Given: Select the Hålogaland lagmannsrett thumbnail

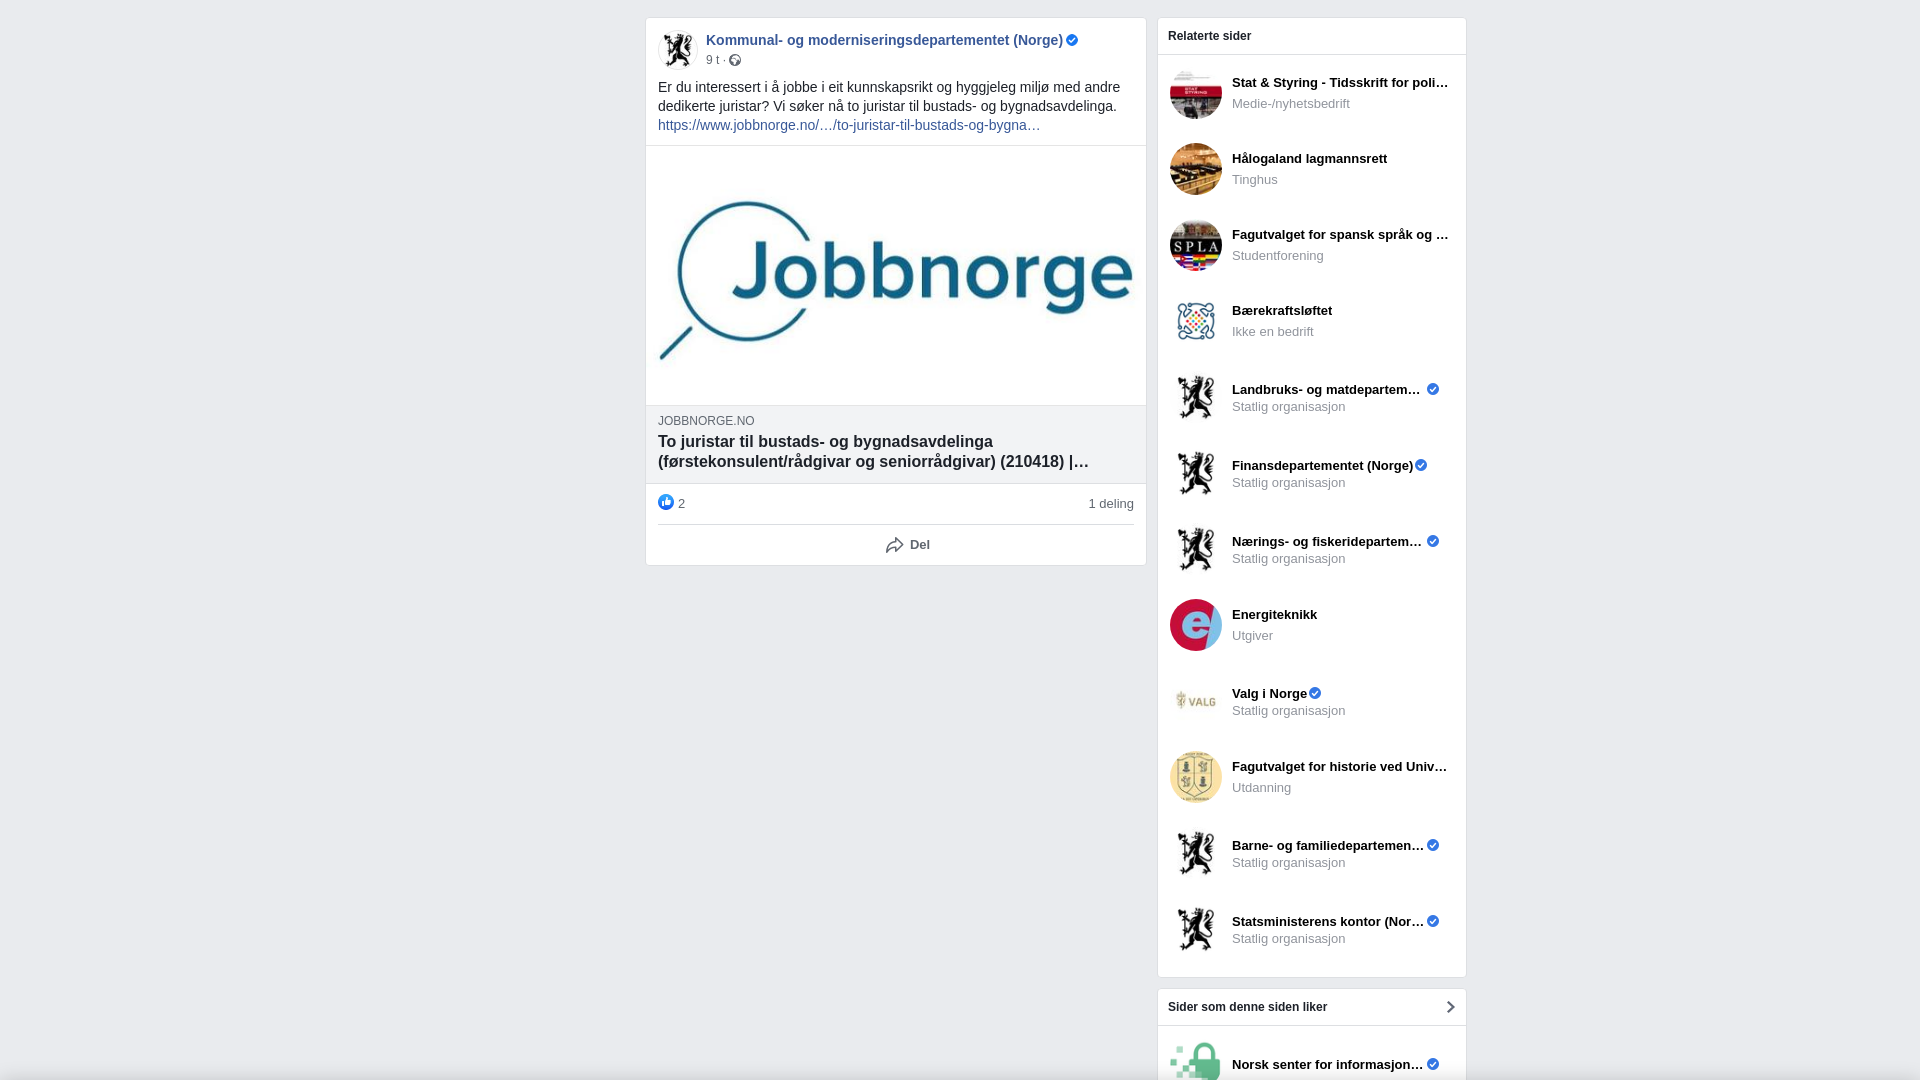Looking at the screenshot, I should (1195, 169).
